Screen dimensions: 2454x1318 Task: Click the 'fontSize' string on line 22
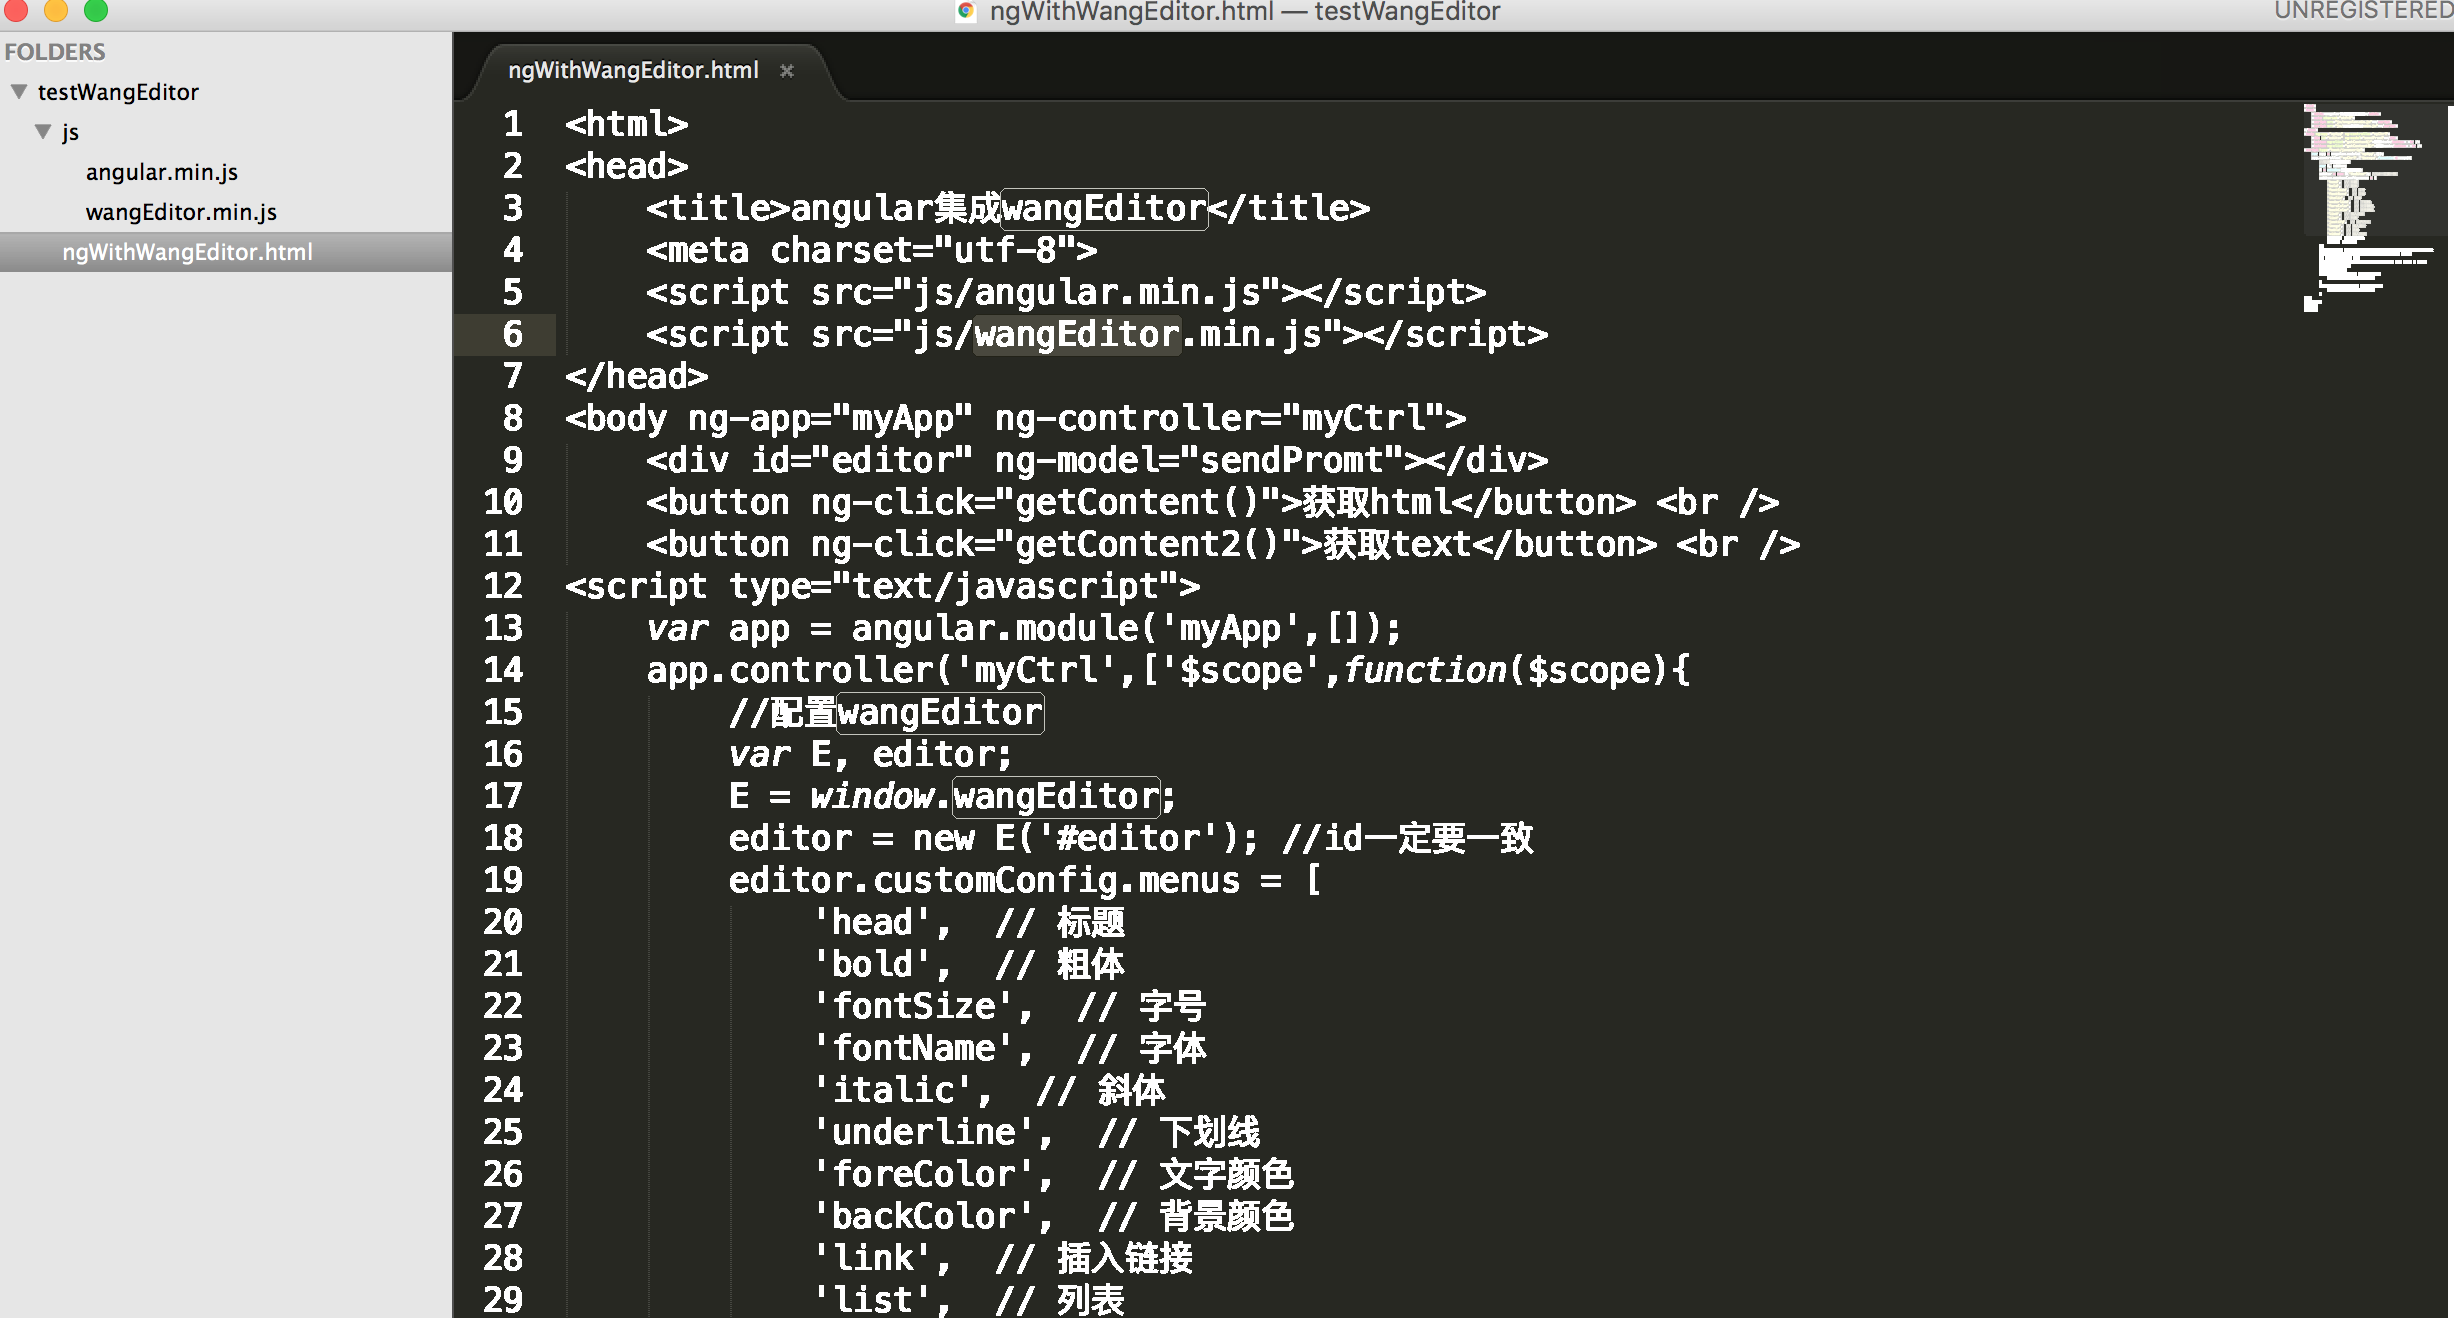pyautogui.click(x=914, y=1006)
